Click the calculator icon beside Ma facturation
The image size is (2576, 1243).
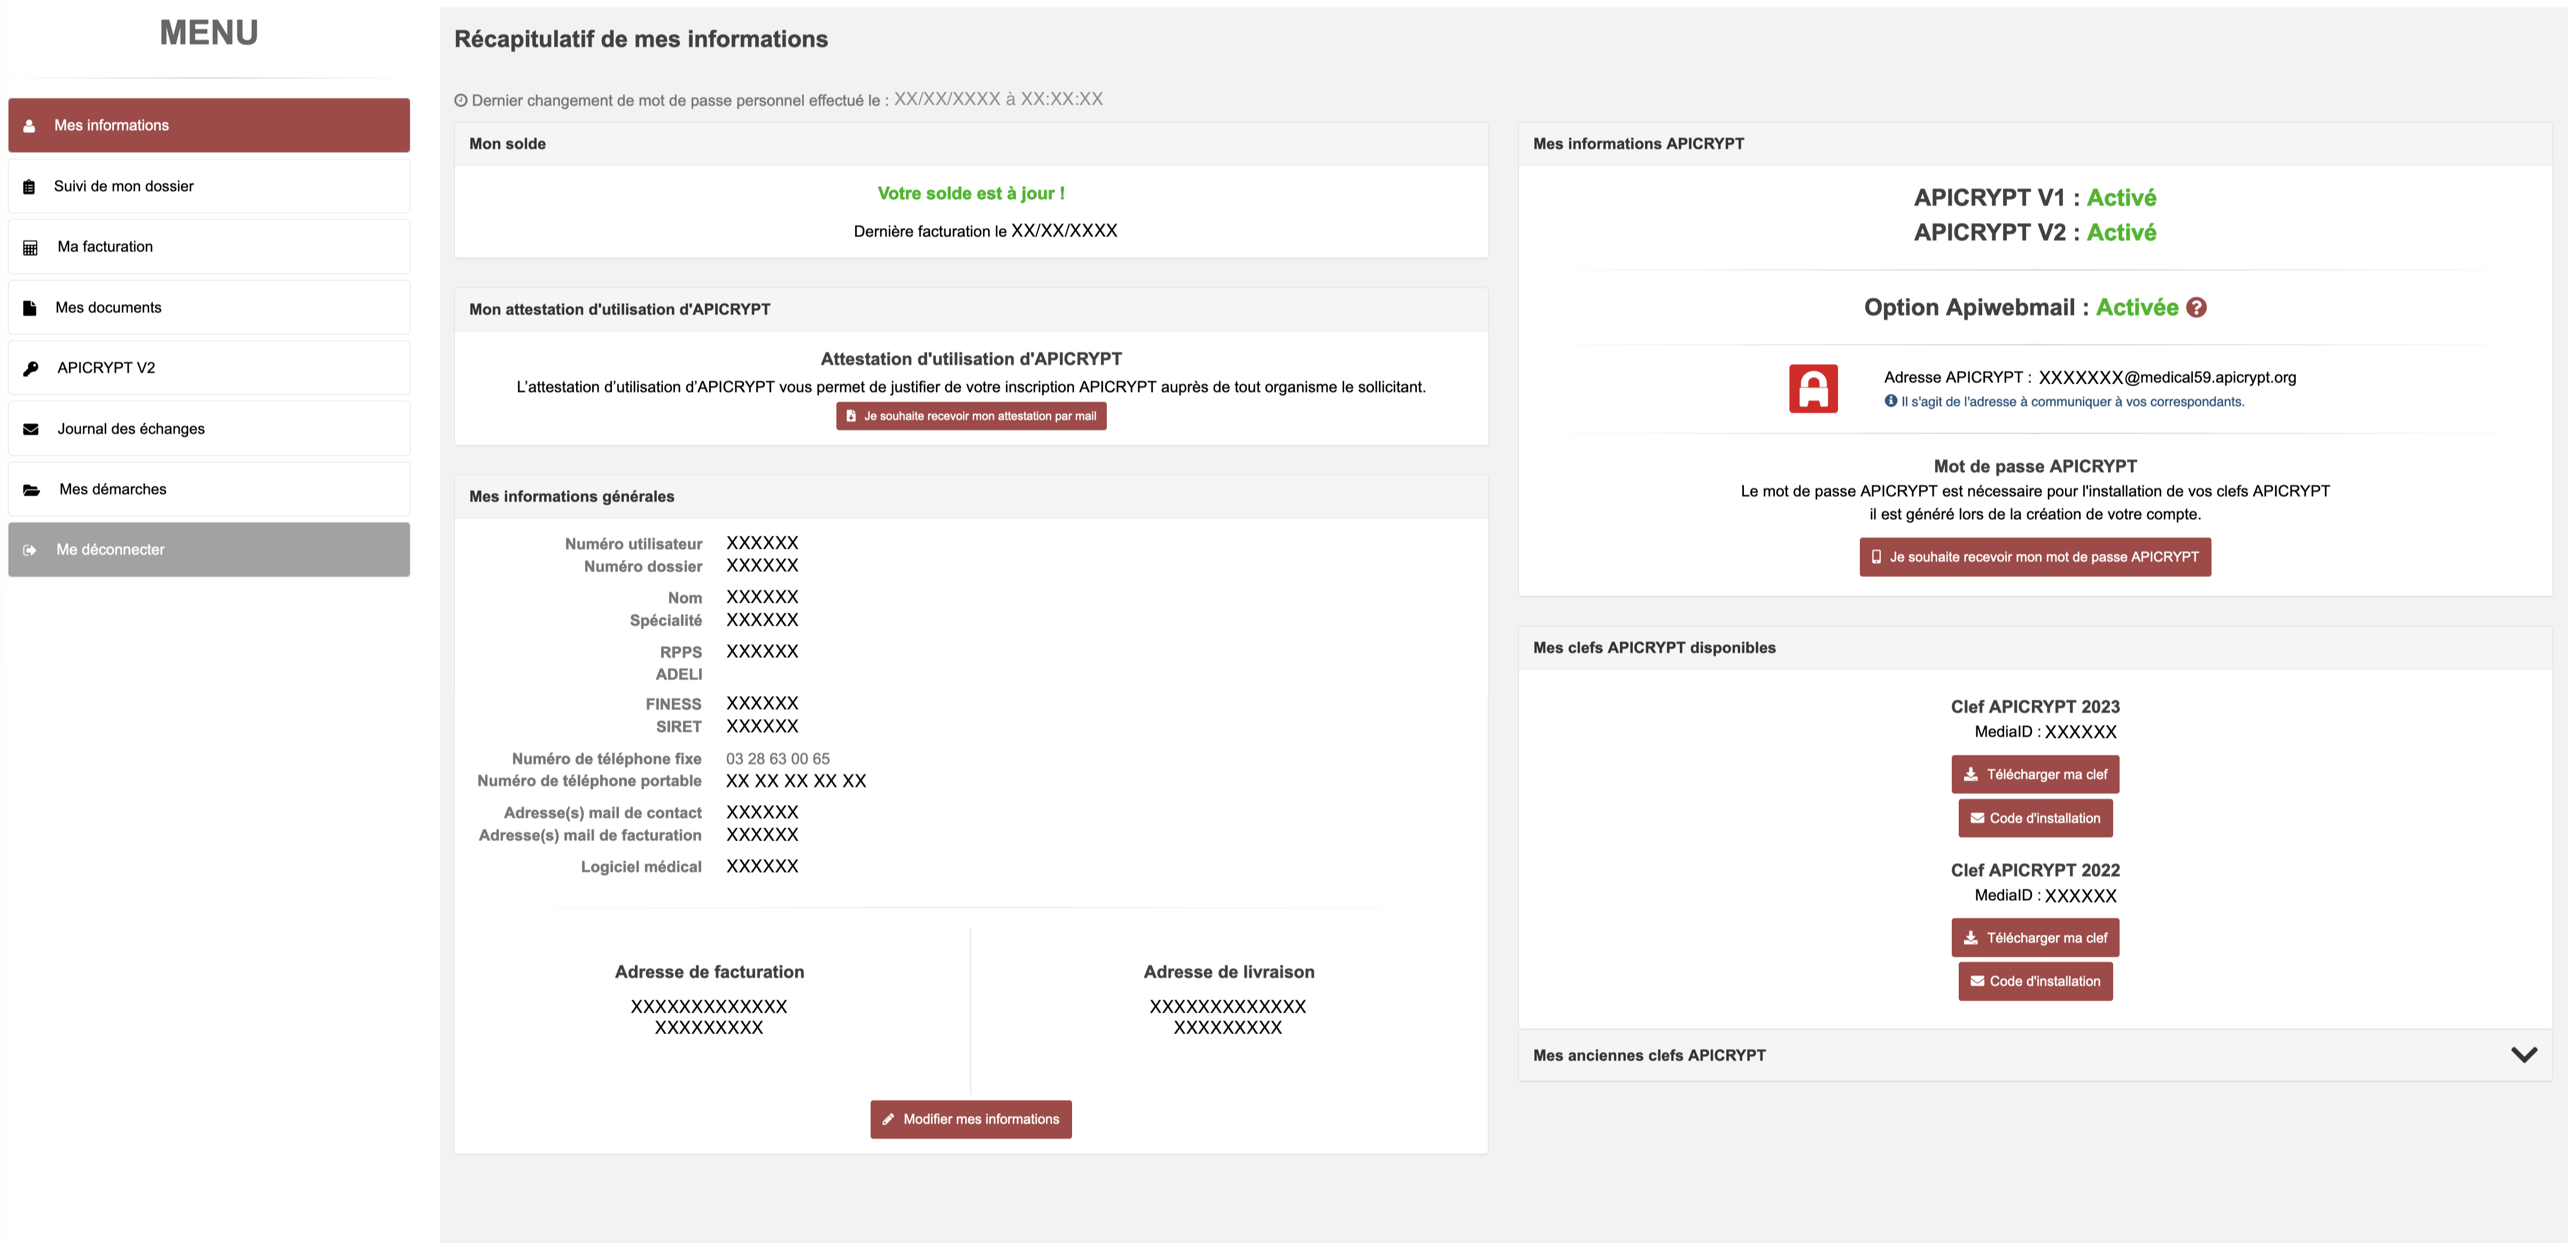click(x=30, y=248)
